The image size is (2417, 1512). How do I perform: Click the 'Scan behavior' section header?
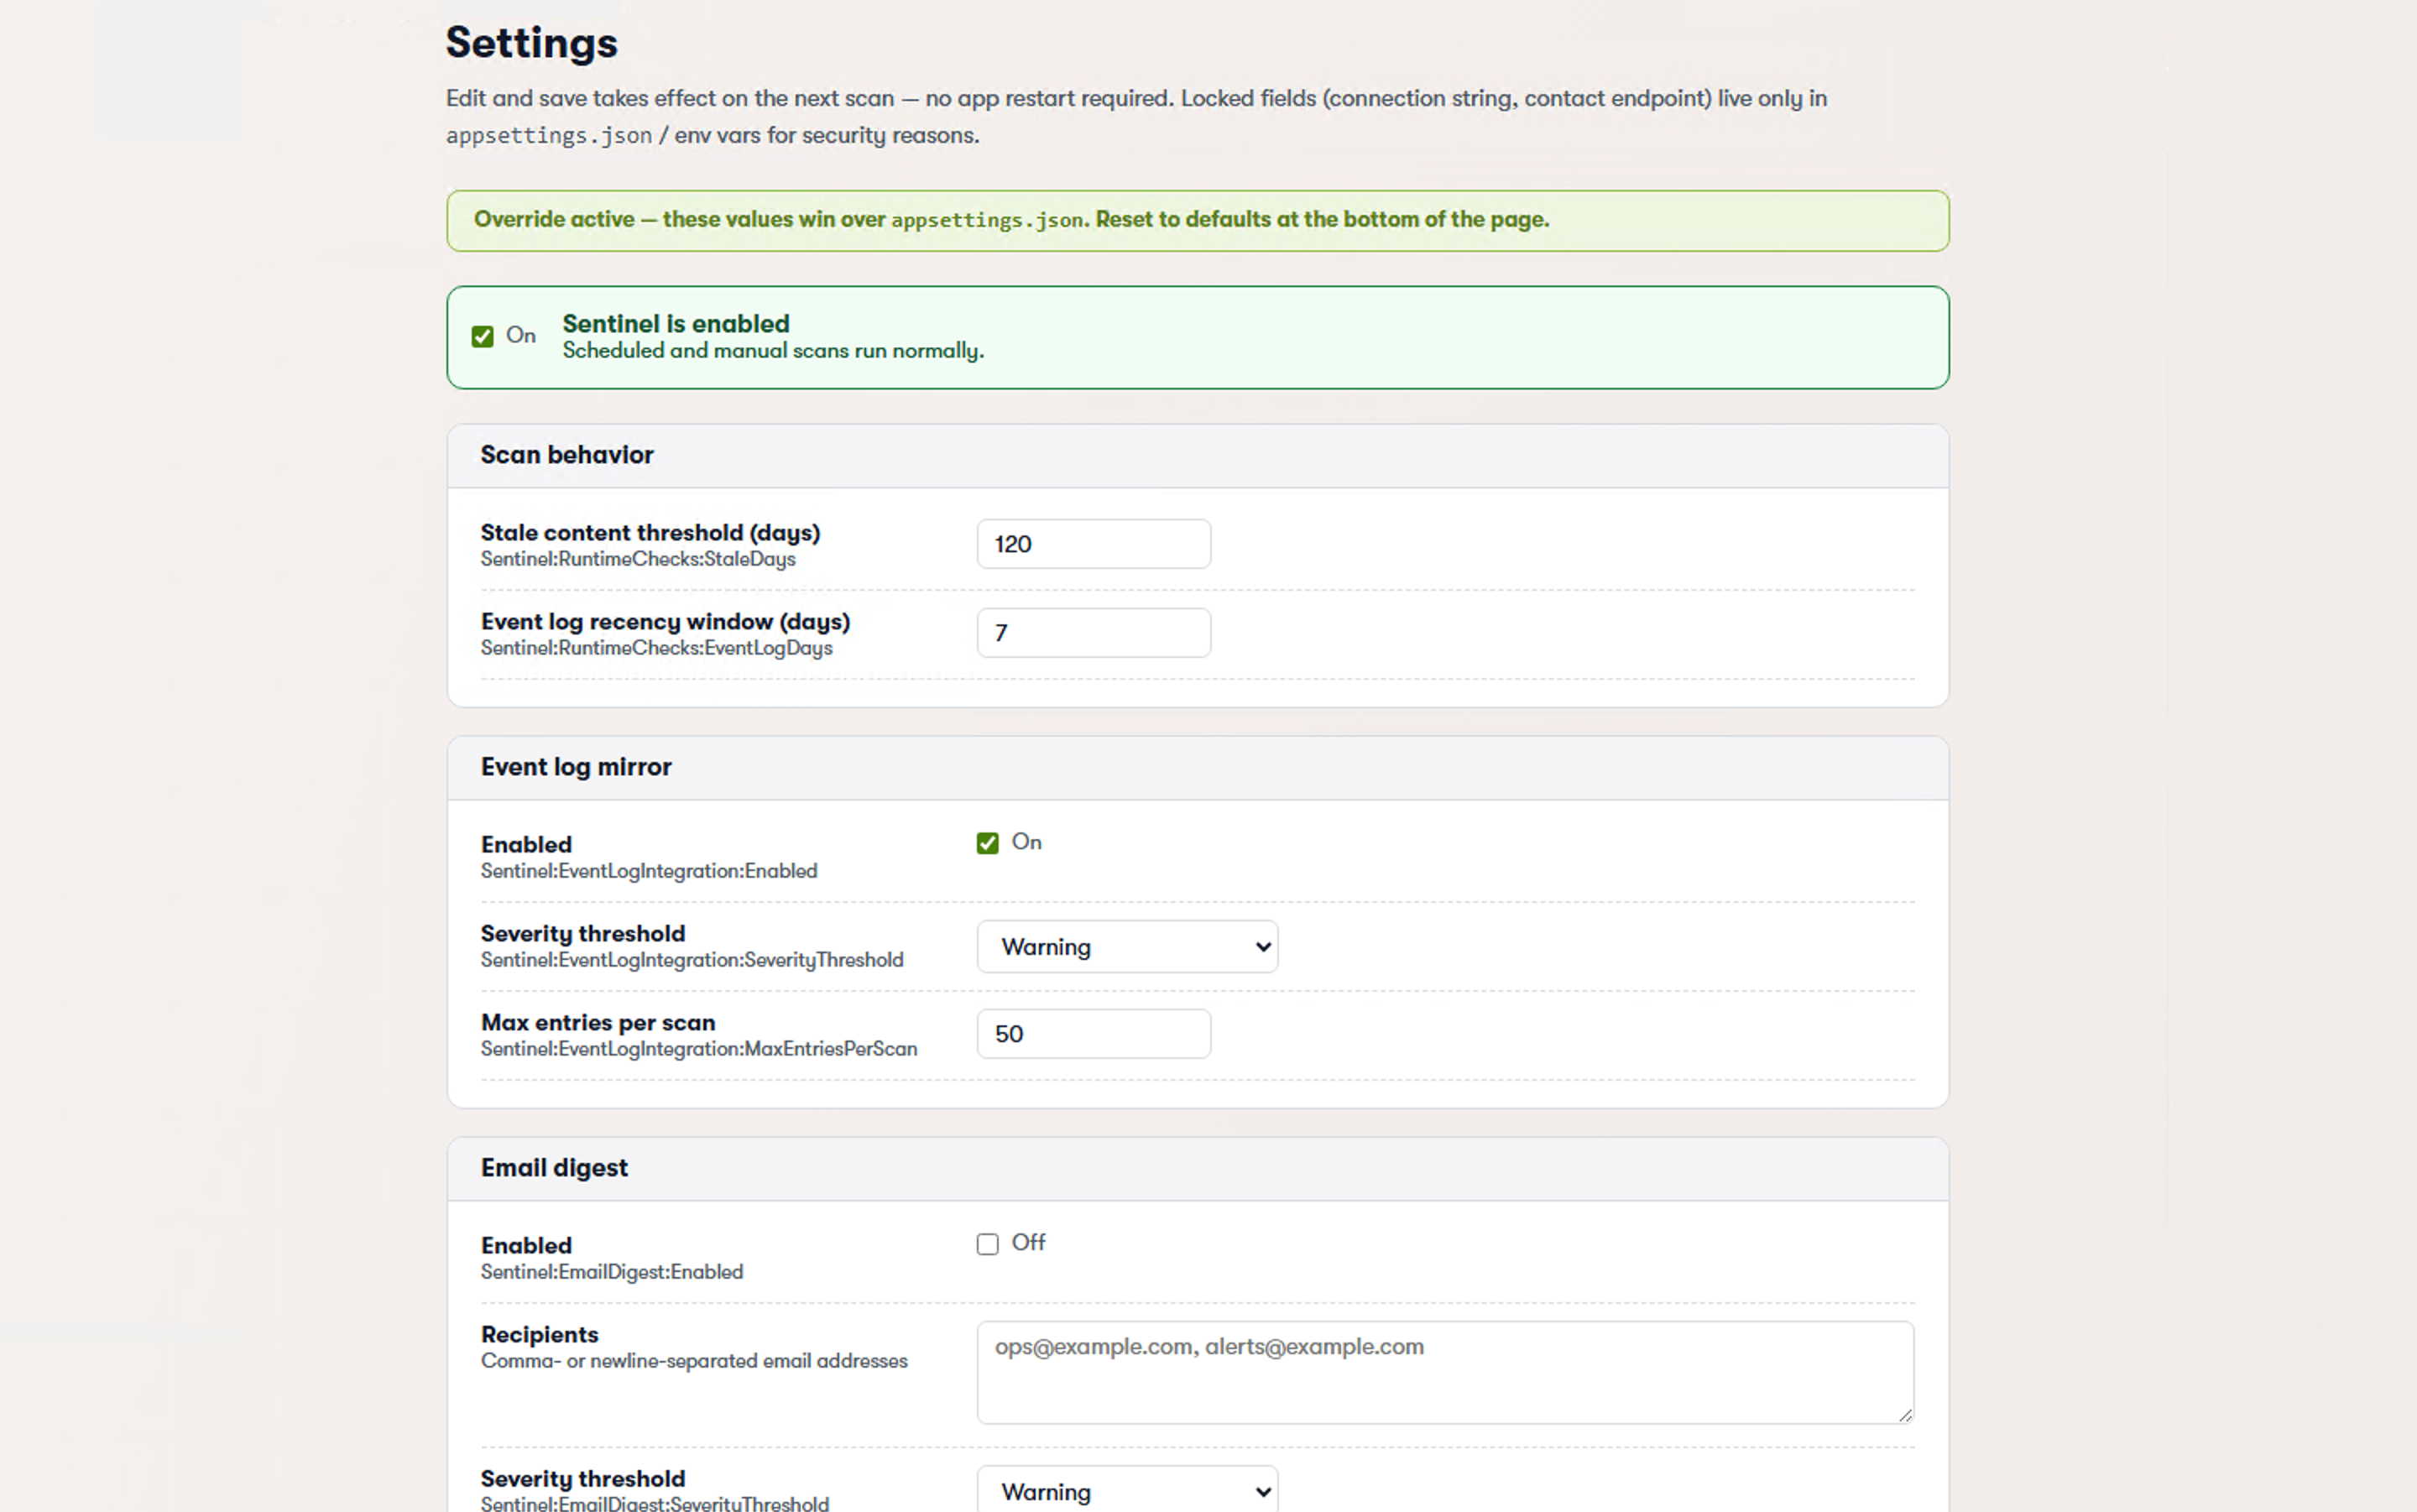point(566,455)
